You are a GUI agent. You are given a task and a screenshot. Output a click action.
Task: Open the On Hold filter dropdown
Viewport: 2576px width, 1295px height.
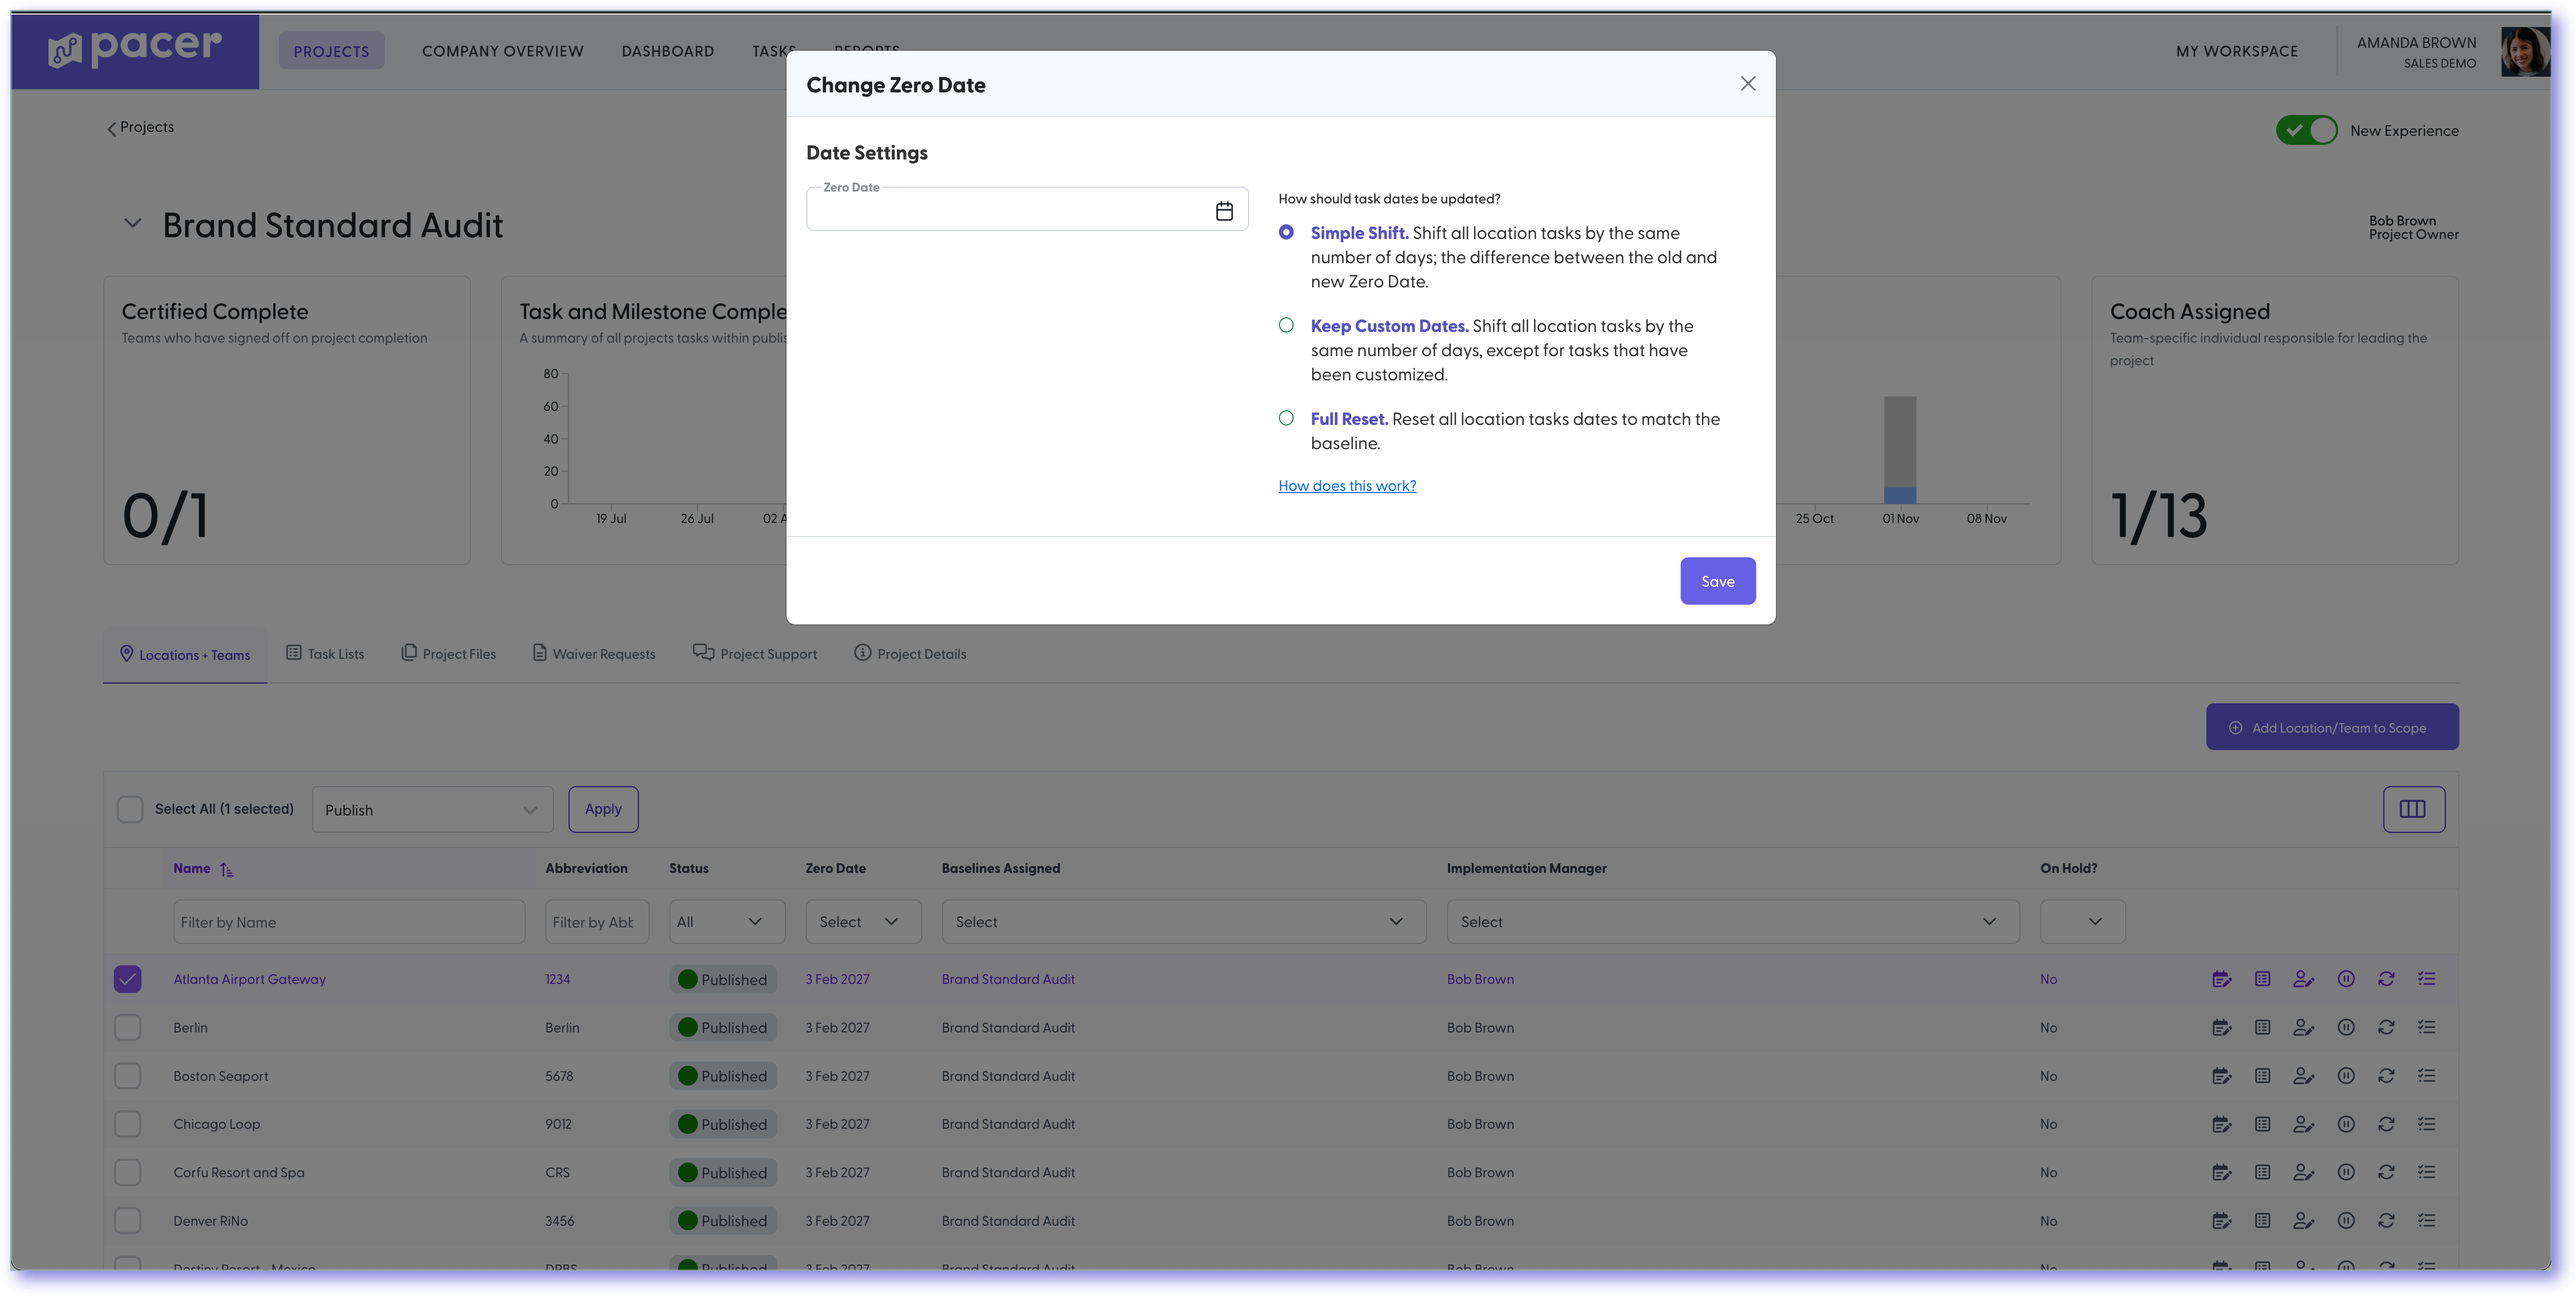(x=2082, y=922)
